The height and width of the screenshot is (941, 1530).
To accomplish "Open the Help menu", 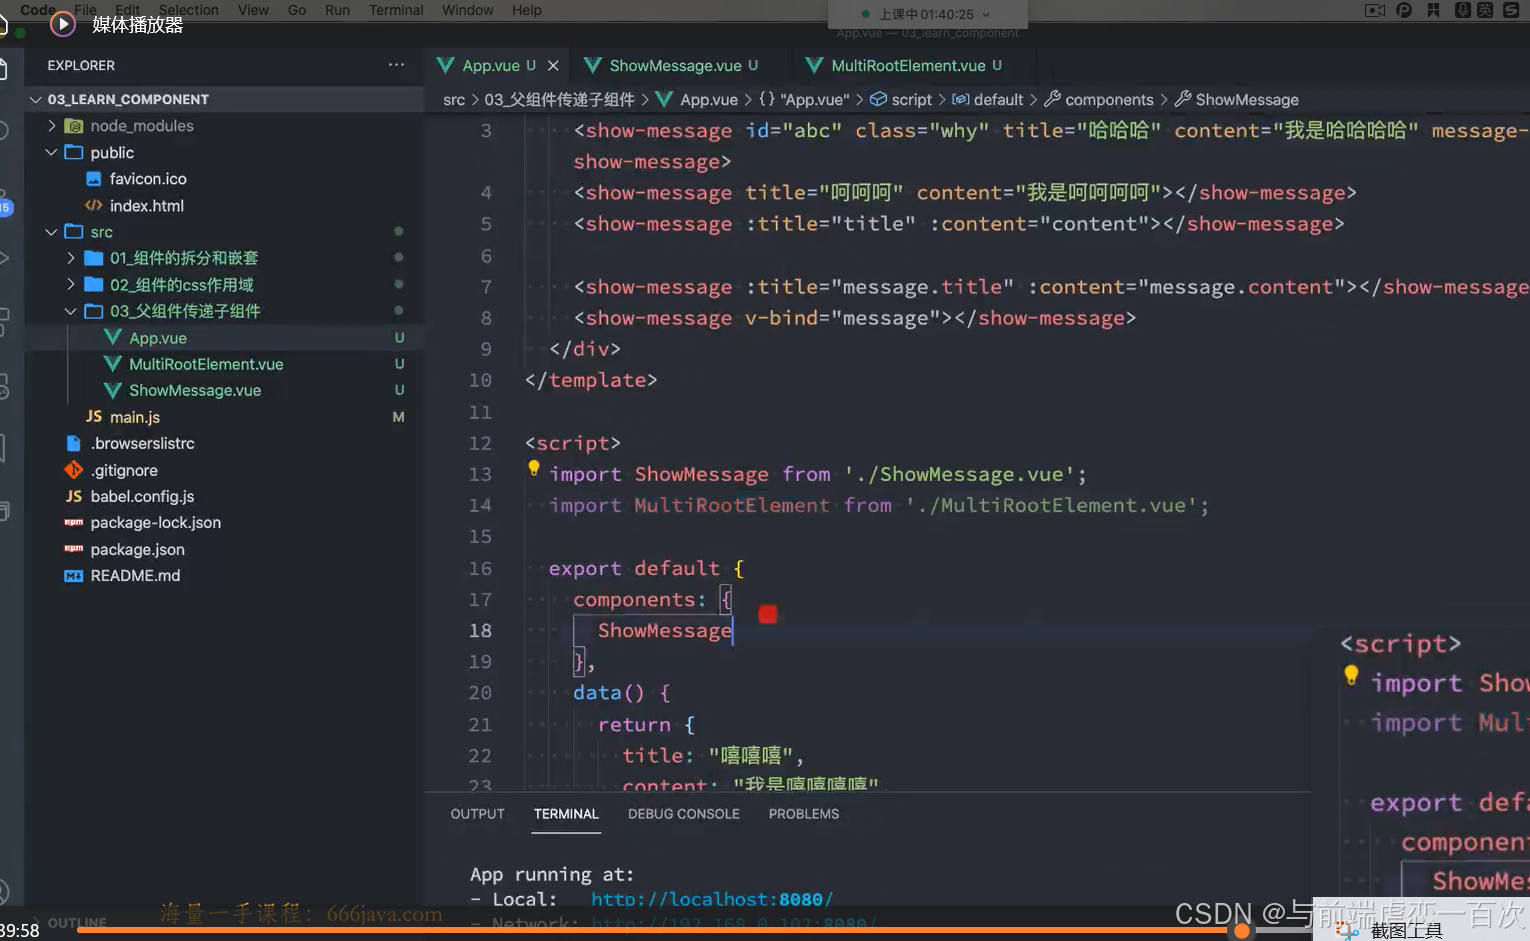I will (x=527, y=10).
